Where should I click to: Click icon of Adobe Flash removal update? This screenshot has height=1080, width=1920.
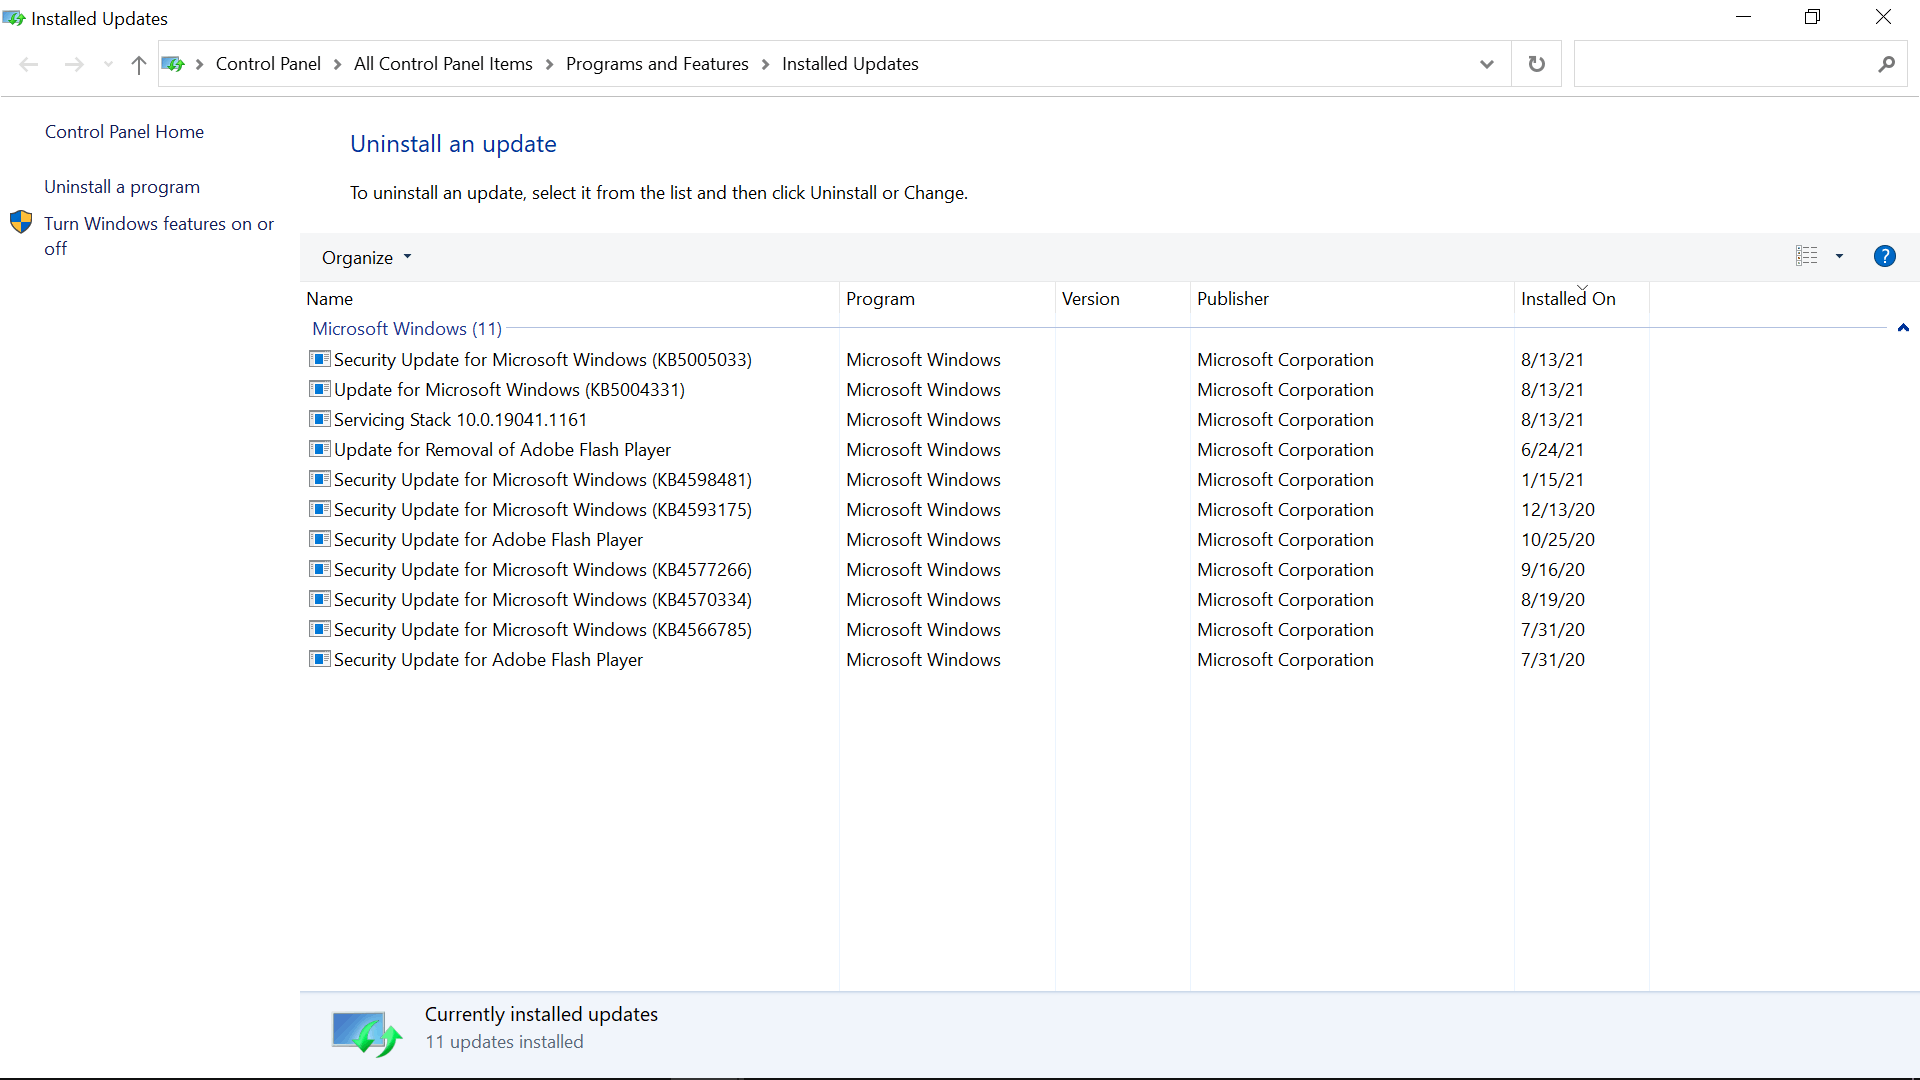[320, 448]
